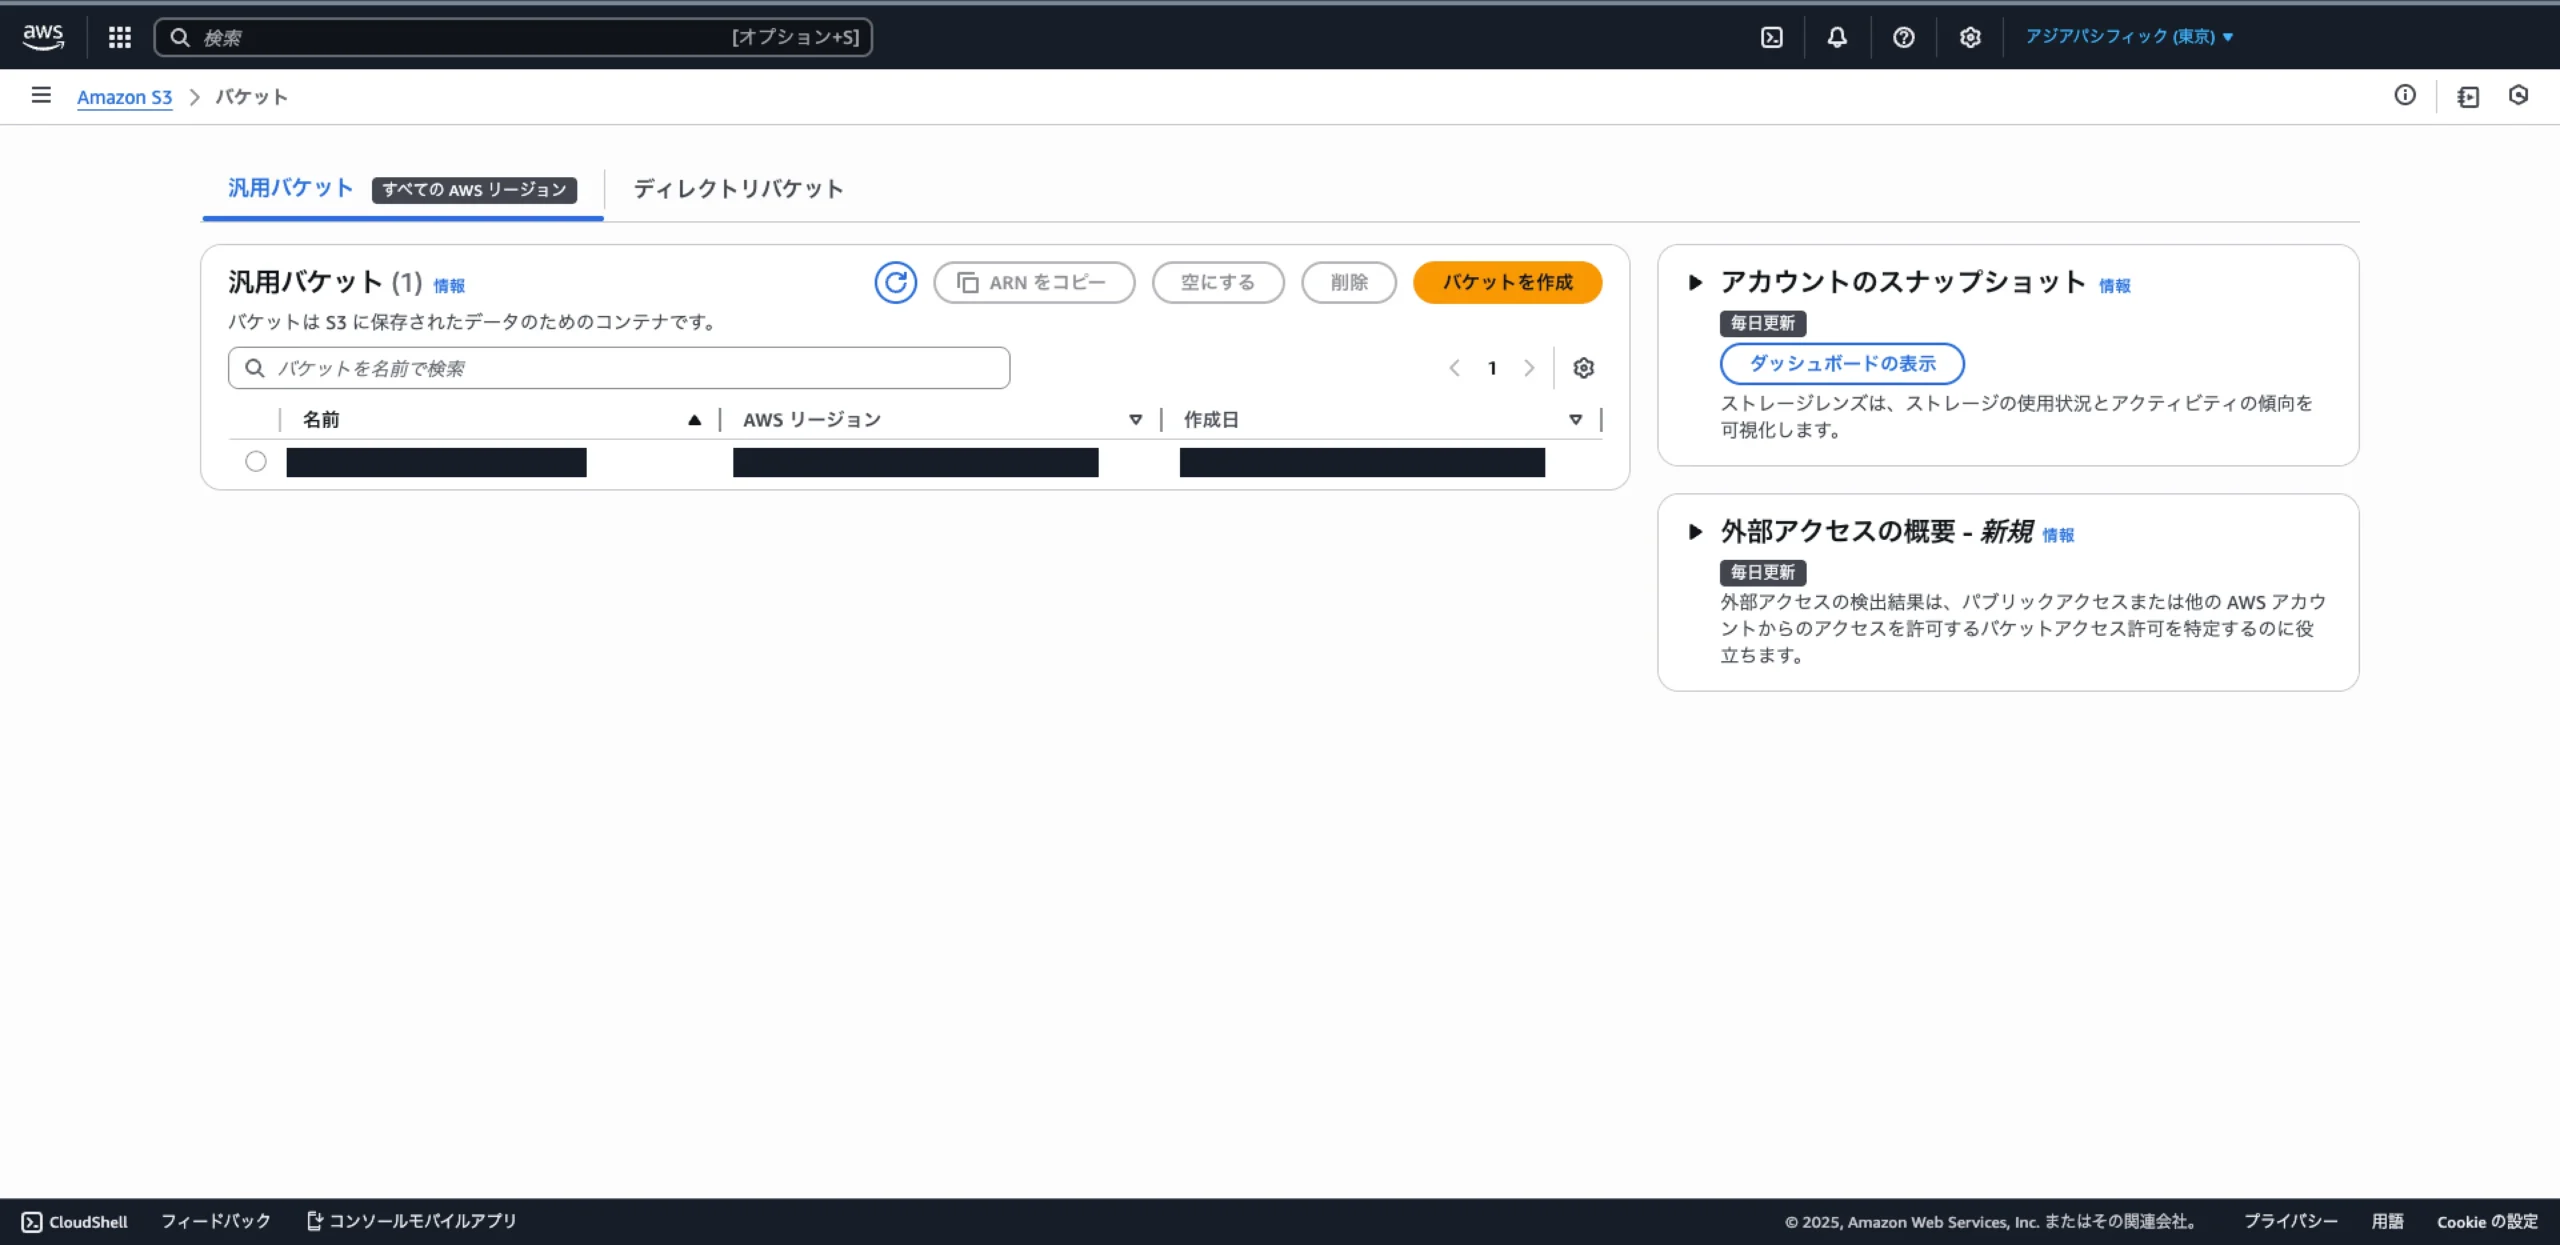Open the info panel icon at top right
Image resolution: width=2560 pixels, height=1245 pixels.
[2405, 95]
